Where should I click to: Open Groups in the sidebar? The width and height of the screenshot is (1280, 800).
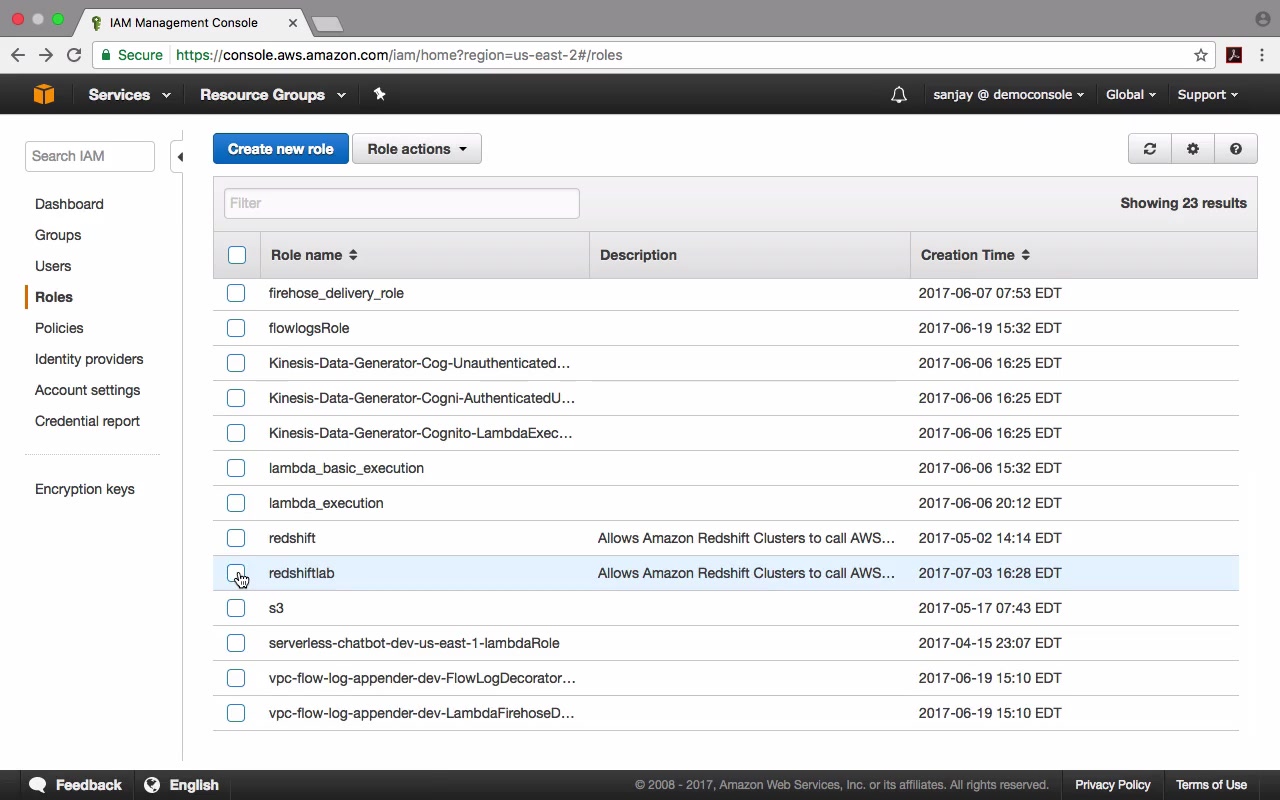click(x=58, y=235)
